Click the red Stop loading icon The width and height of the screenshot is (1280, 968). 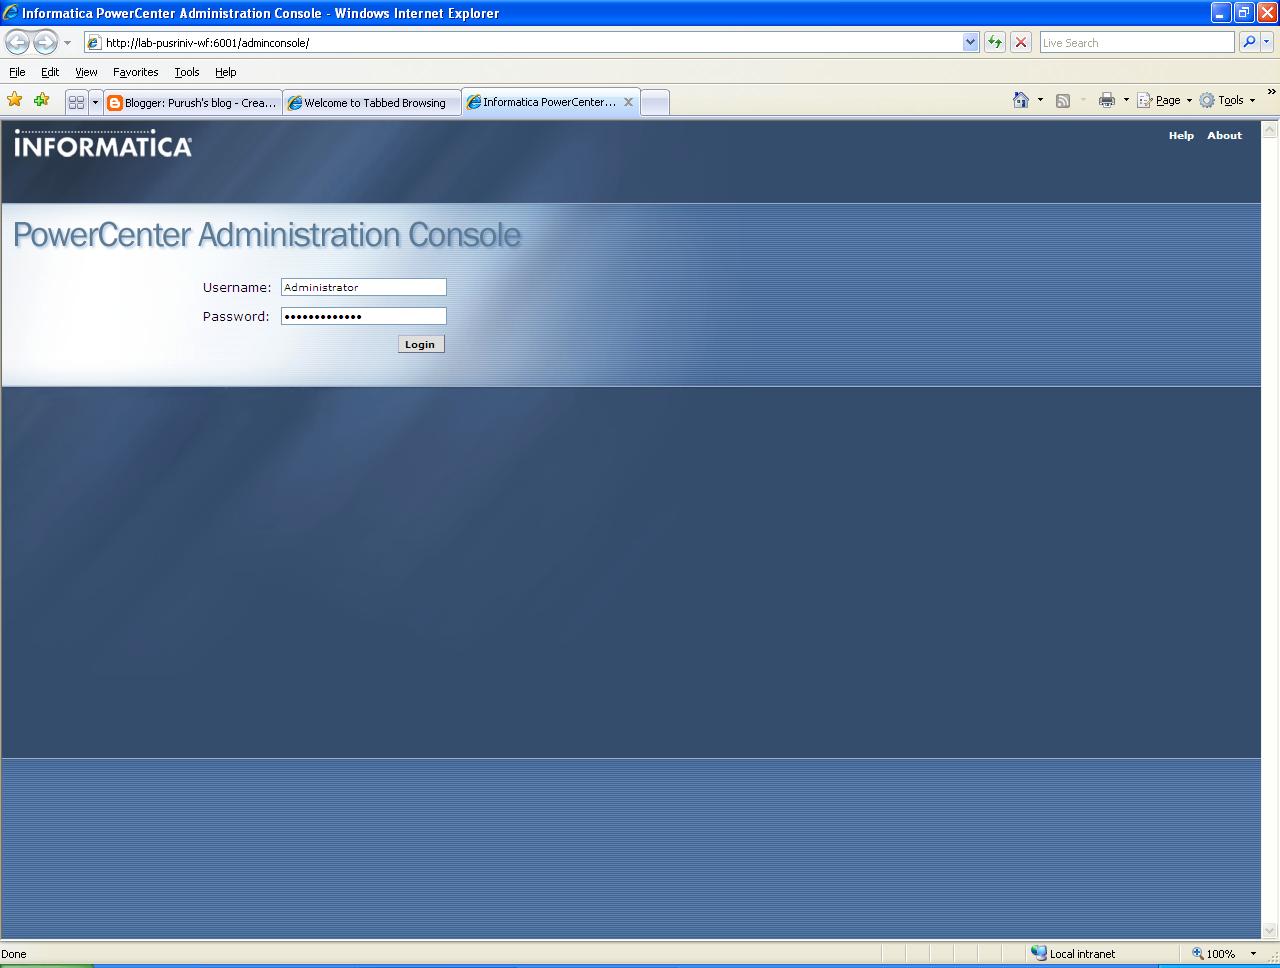click(x=1021, y=42)
